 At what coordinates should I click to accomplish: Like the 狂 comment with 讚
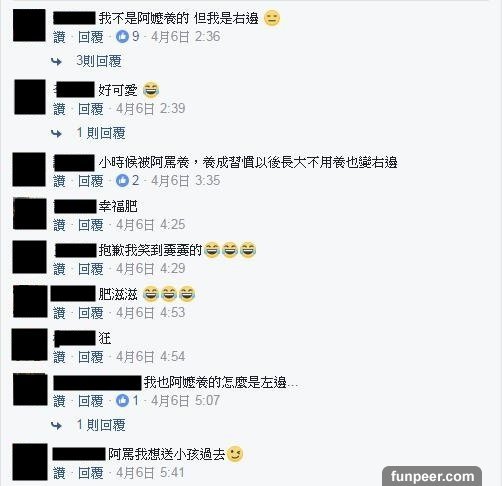pos(59,357)
